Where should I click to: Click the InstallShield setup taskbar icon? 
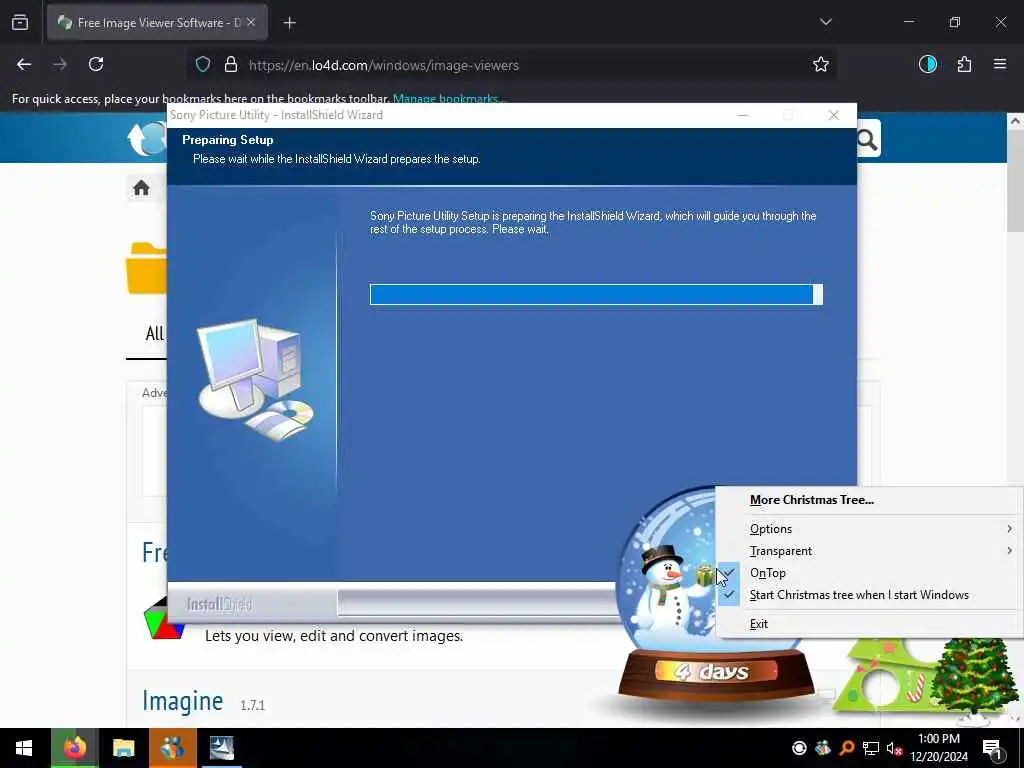pos(222,748)
